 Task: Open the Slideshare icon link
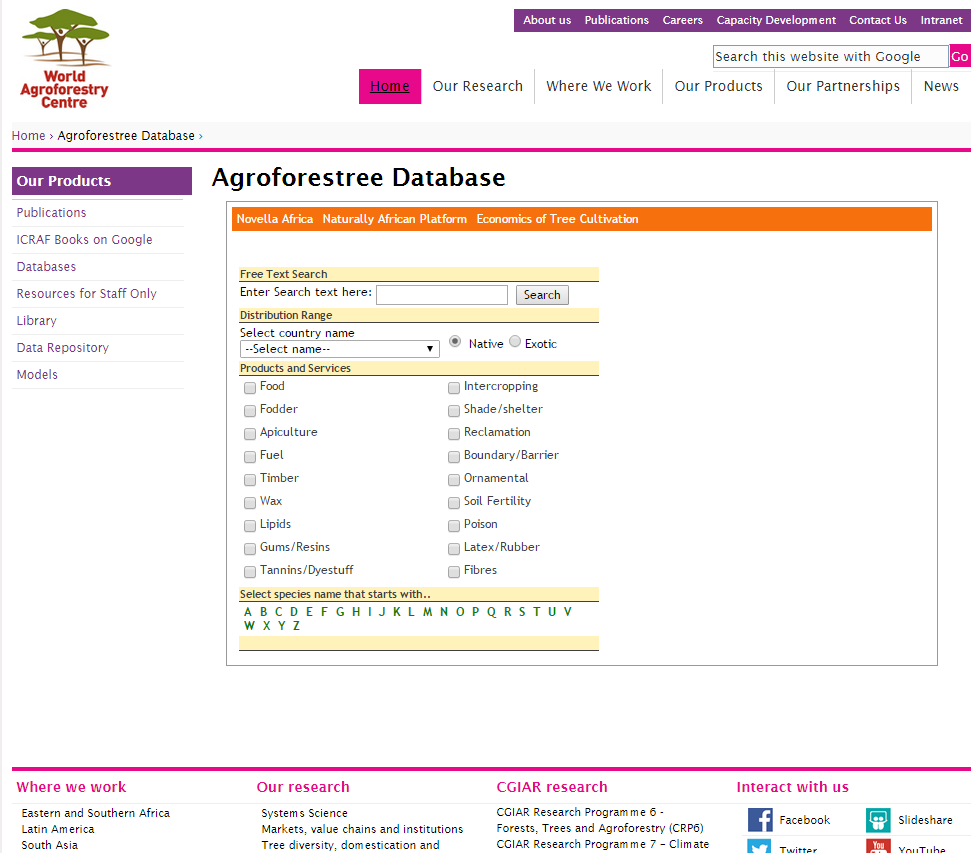point(878,820)
